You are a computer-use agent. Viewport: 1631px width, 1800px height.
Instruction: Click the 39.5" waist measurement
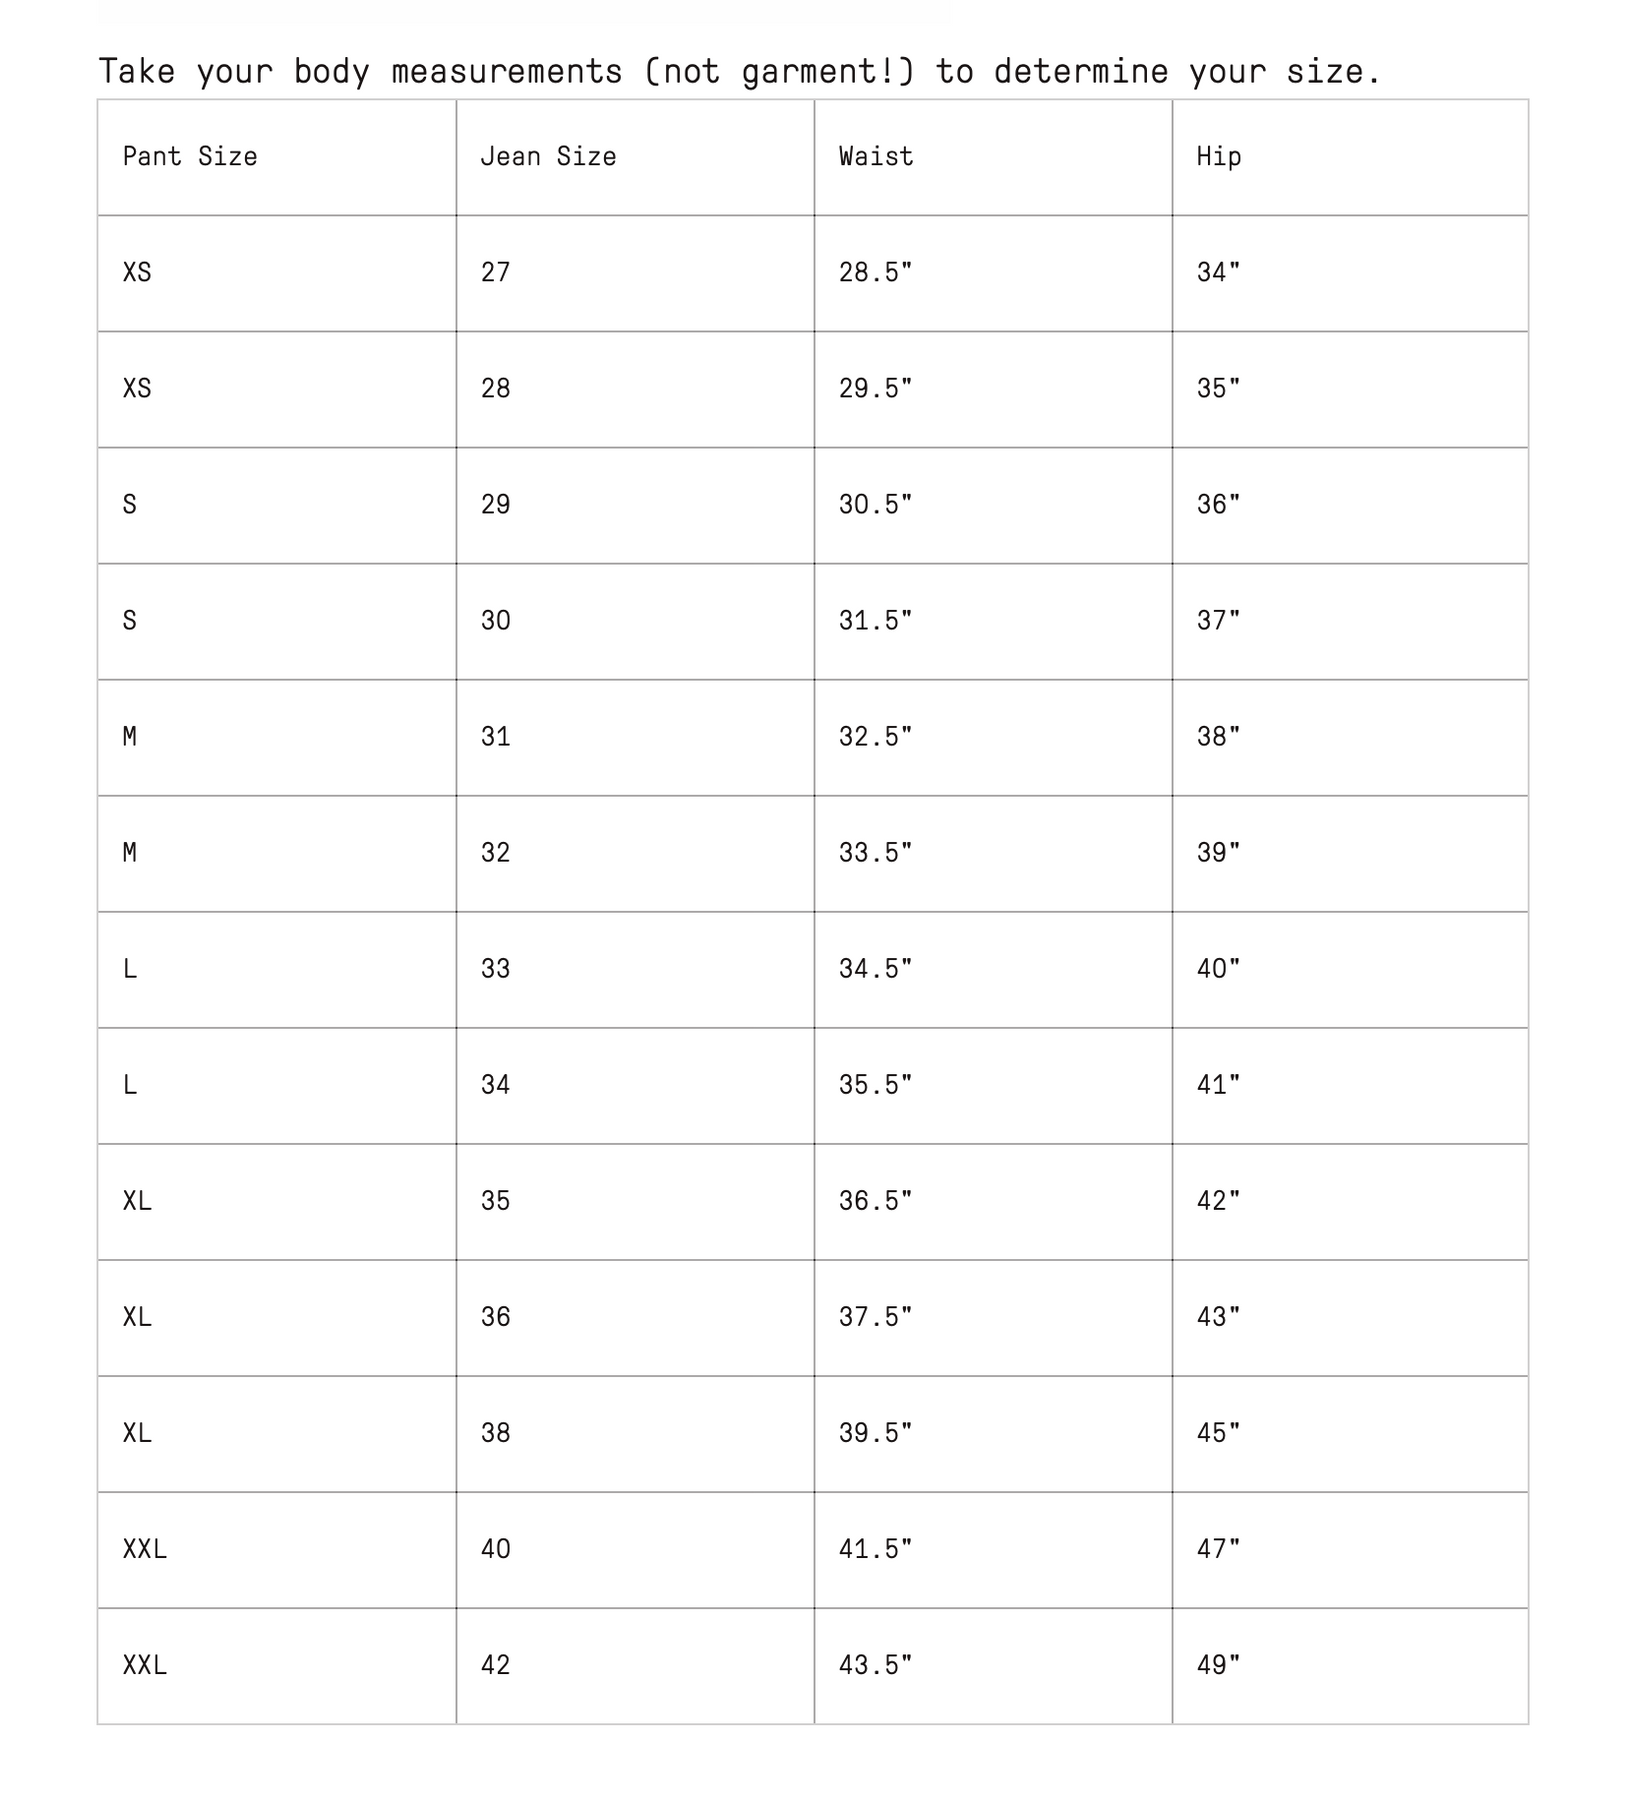tap(876, 1433)
